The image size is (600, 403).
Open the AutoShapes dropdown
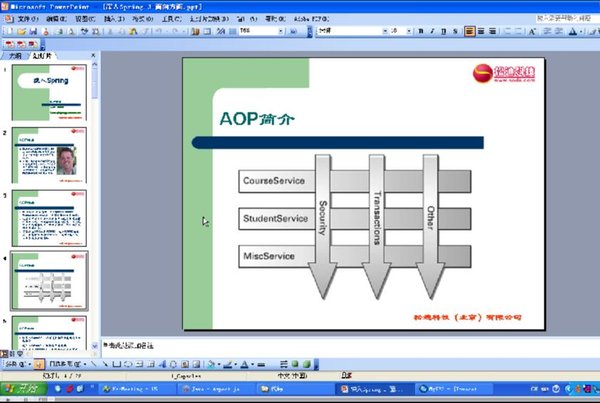(68, 364)
